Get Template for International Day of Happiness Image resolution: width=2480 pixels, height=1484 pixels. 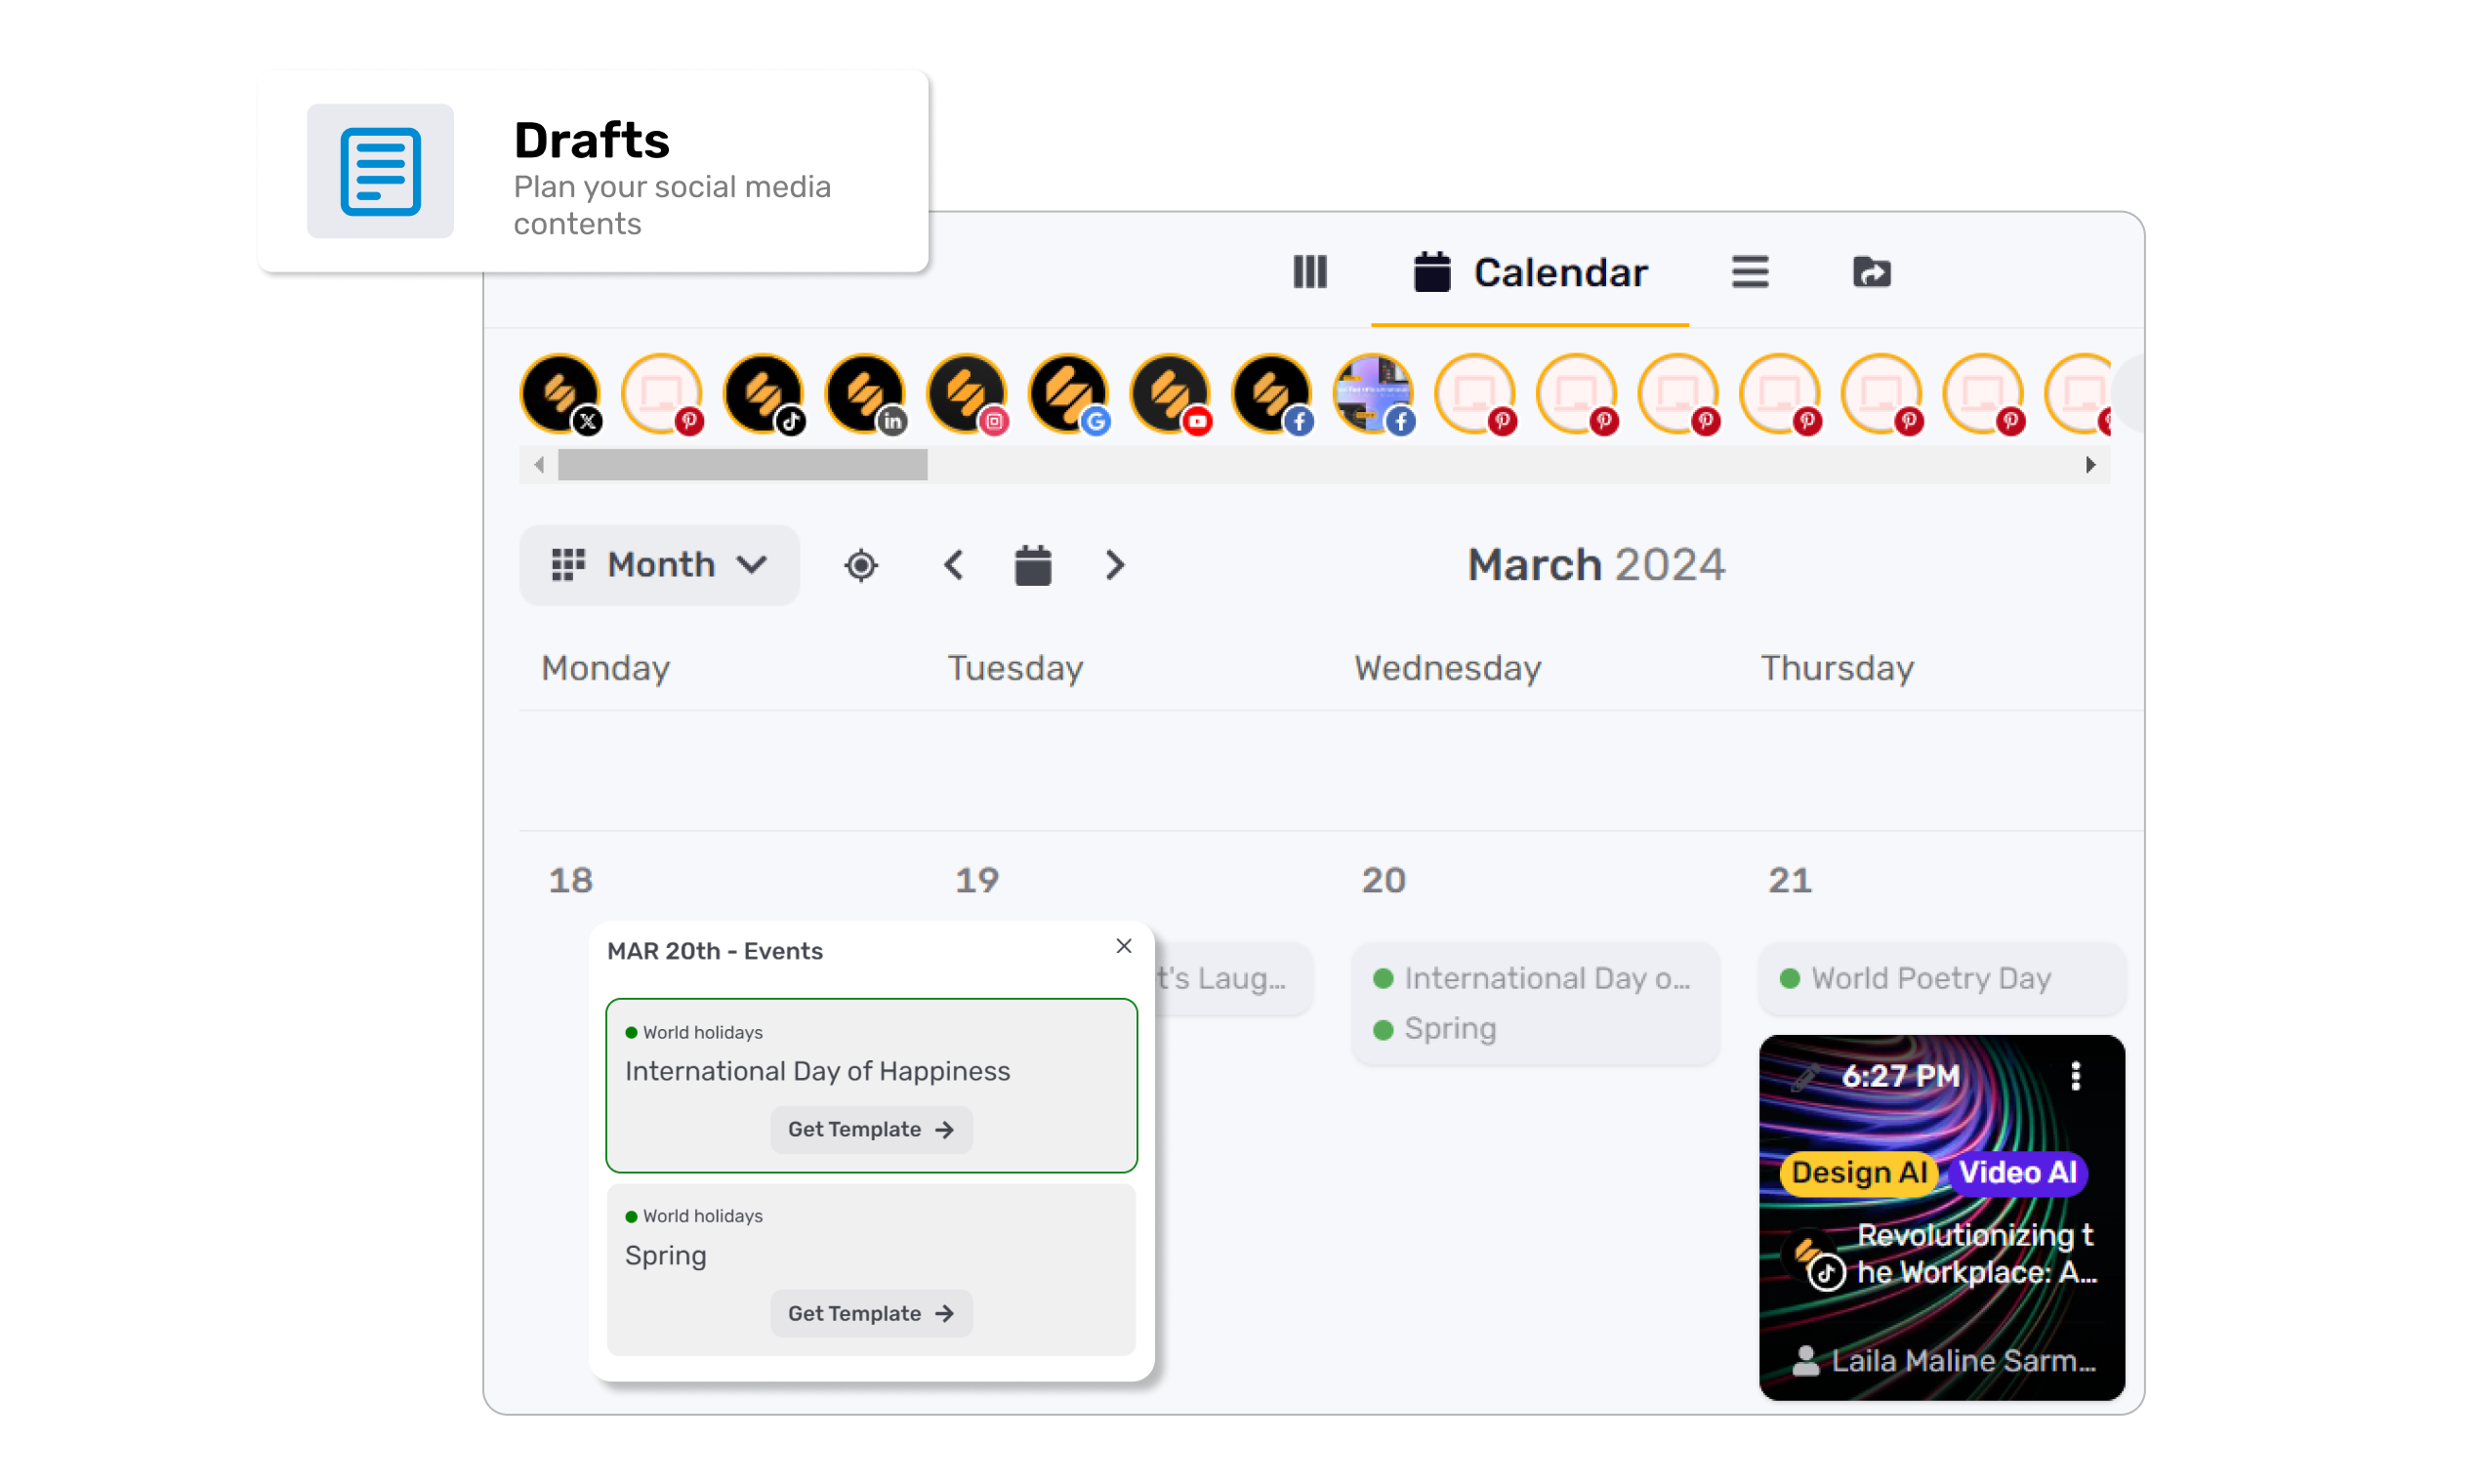tap(869, 1129)
